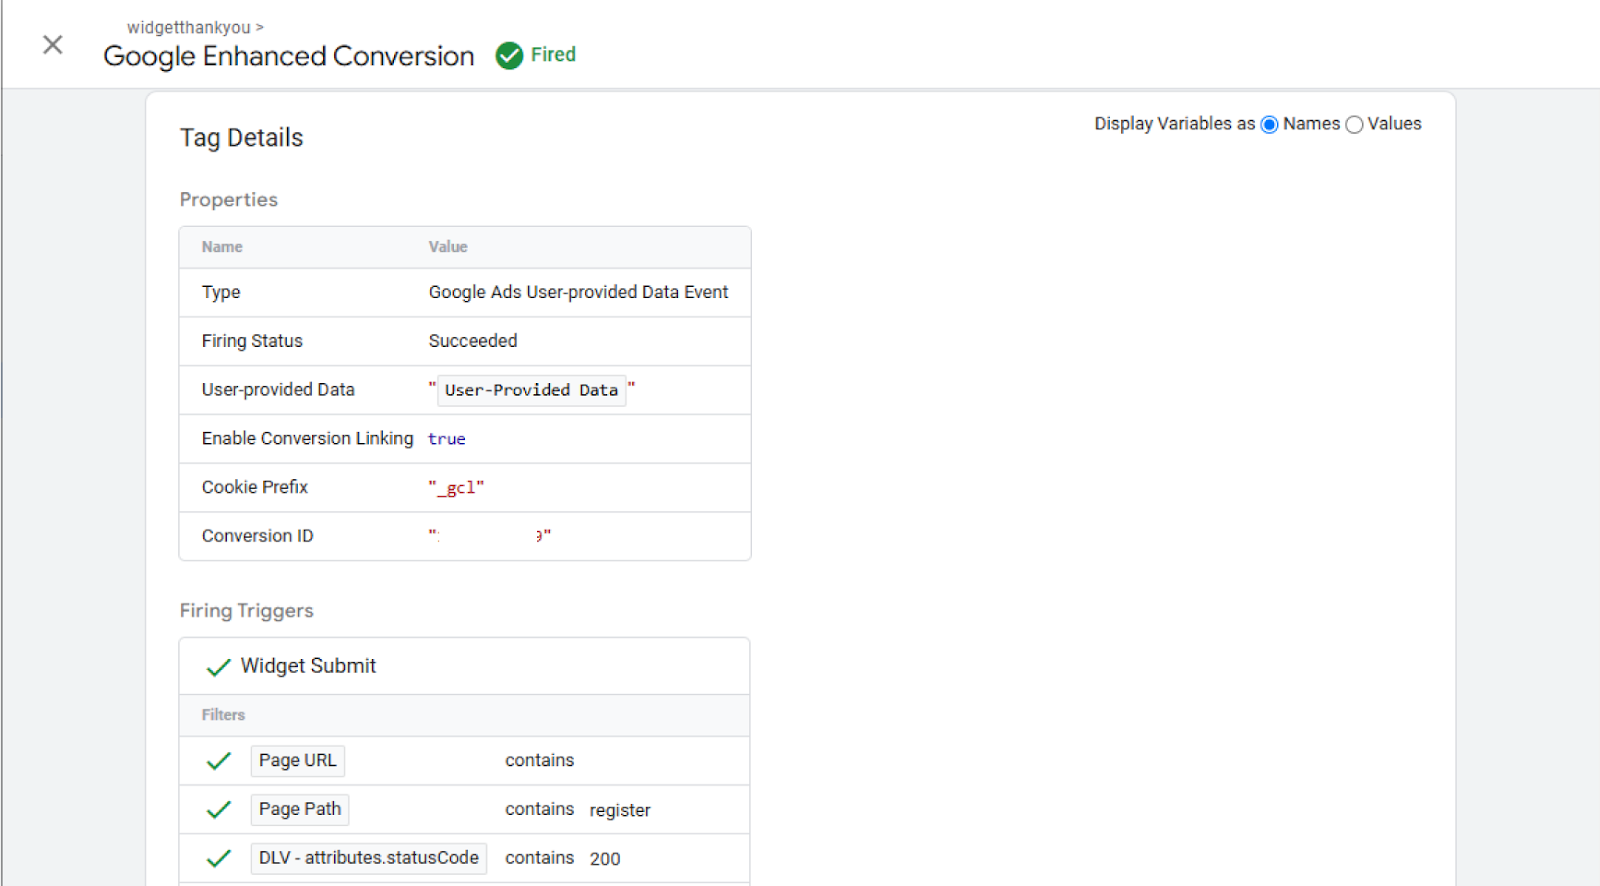This screenshot has height=886, width=1600.
Task: Click the checkmark beside DLV statusCode filter
Action: [x=218, y=859]
